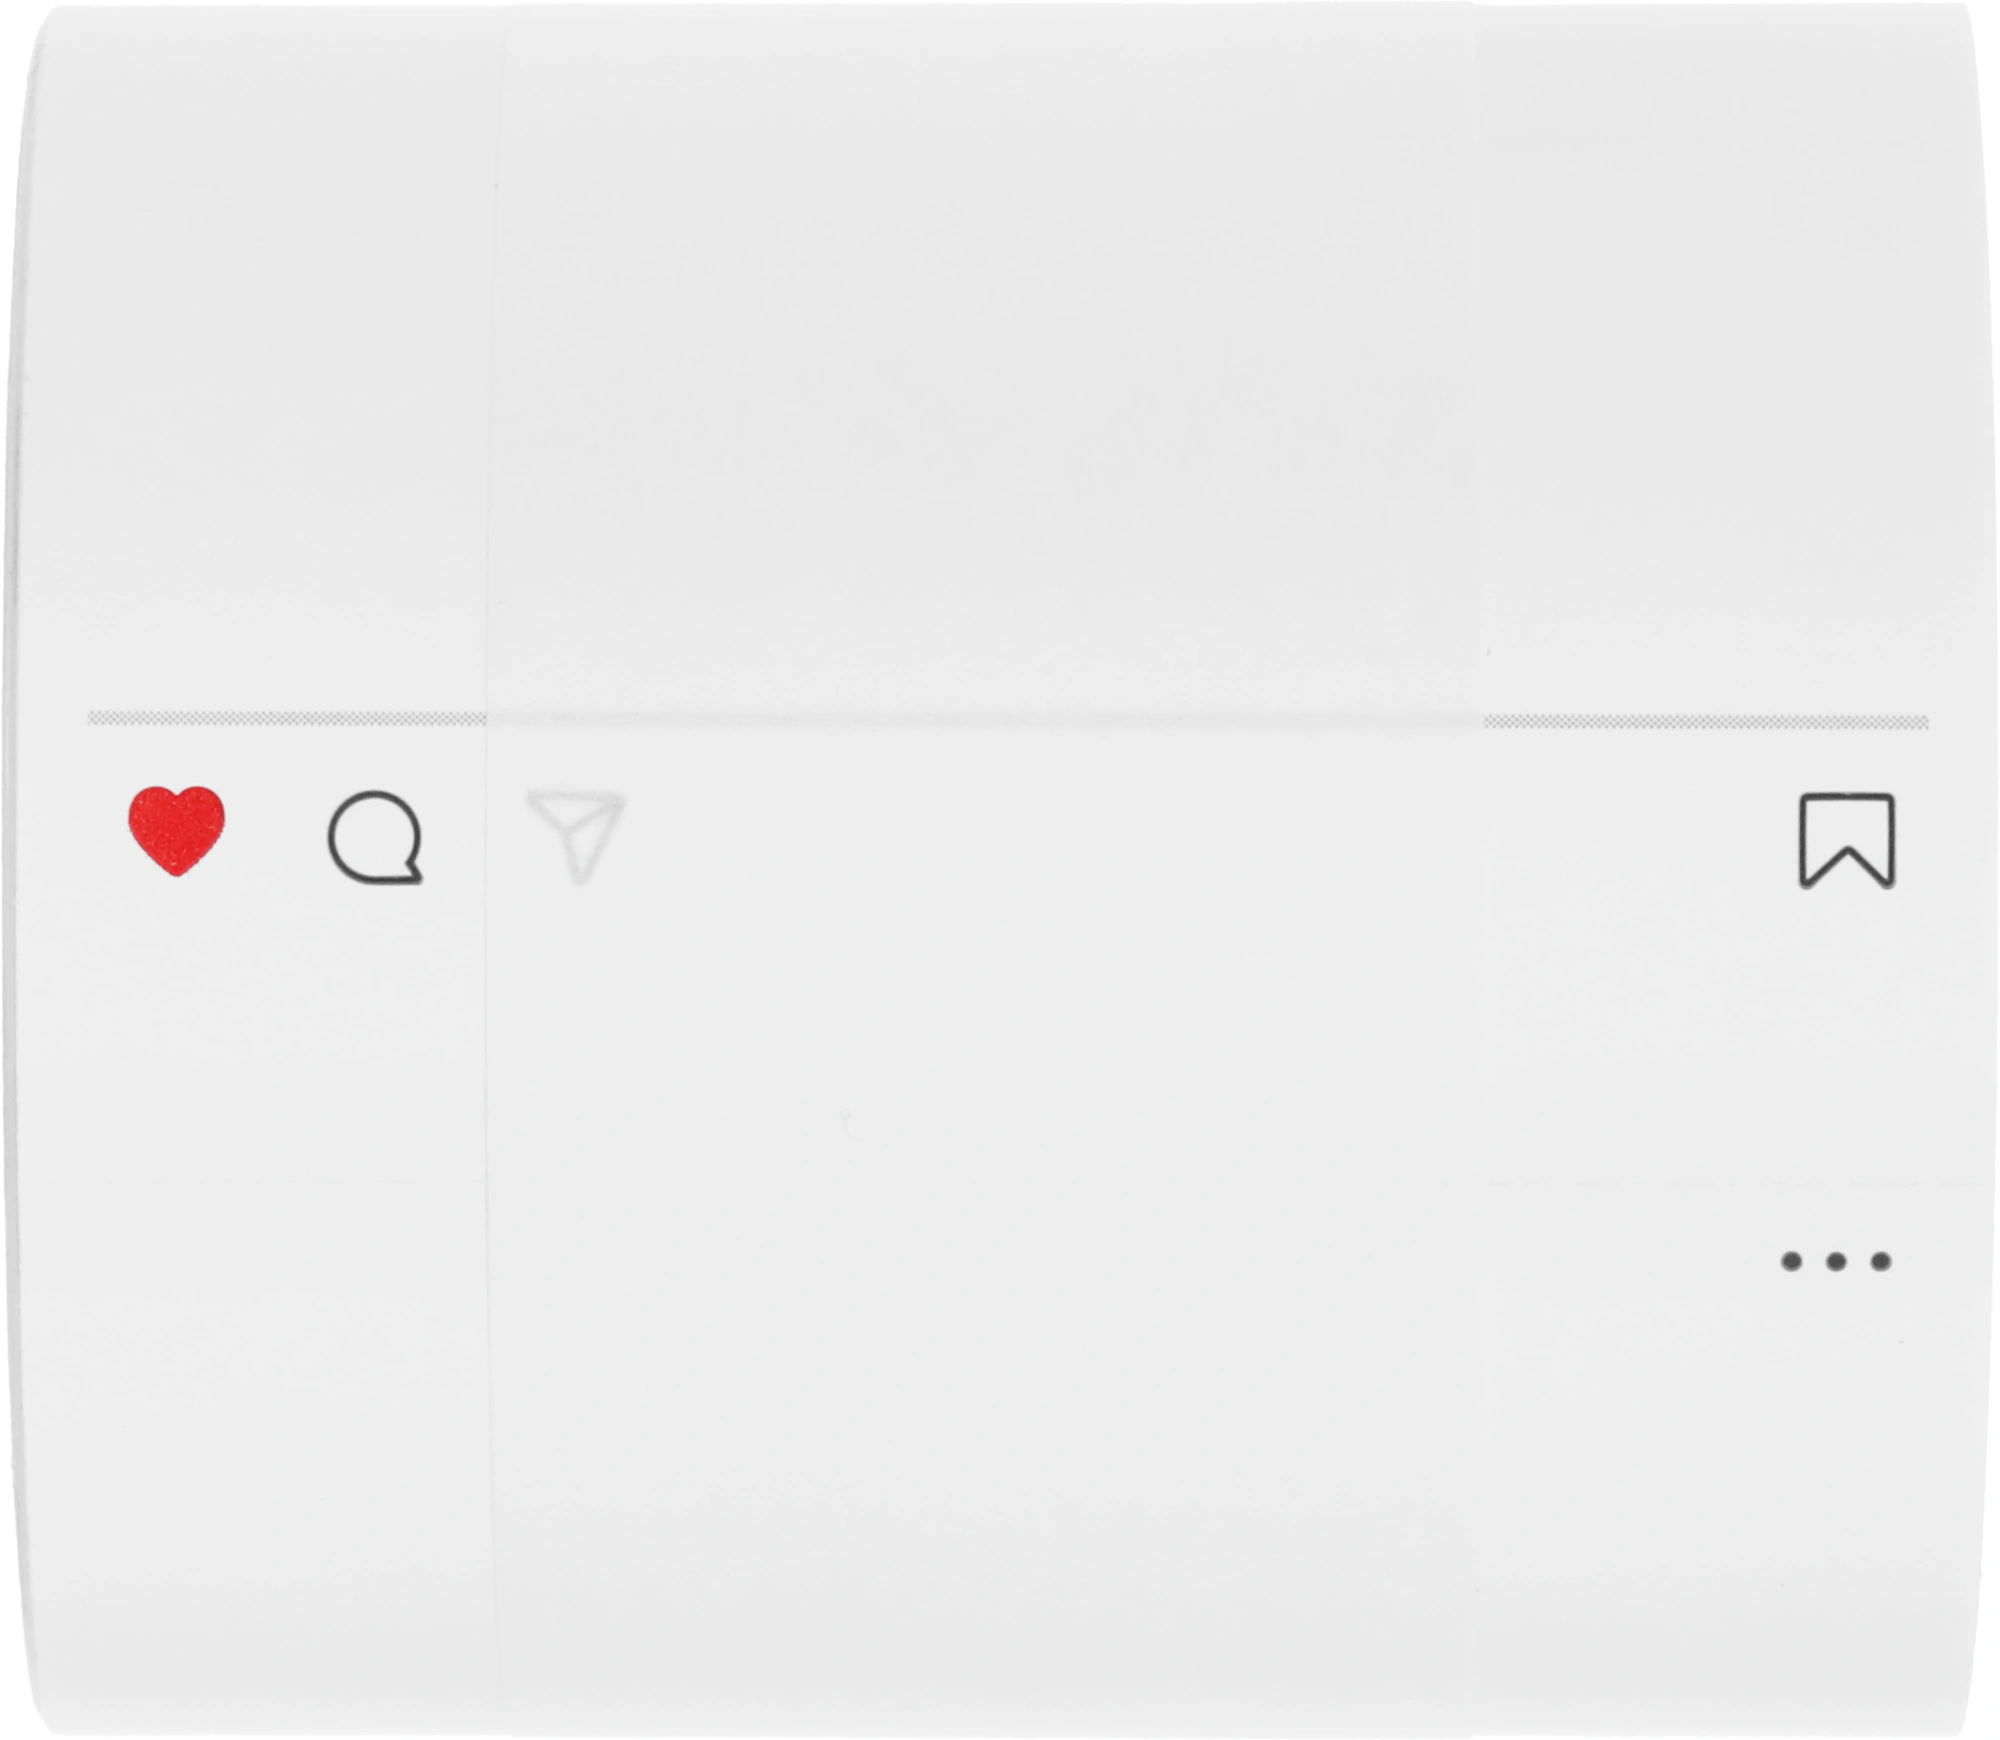
Task: Unlike the post by toggling the heart
Action: [x=176, y=831]
